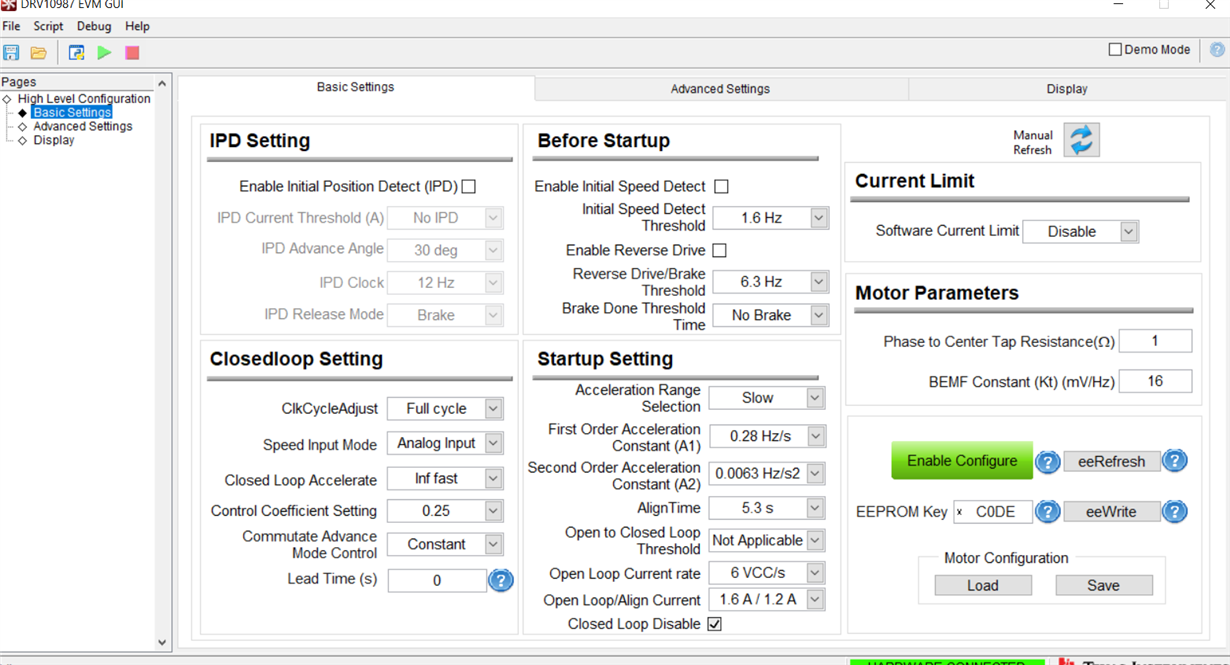Open Speed Input Mode dropdown
1230x665 pixels.
pyautogui.click(x=445, y=443)
